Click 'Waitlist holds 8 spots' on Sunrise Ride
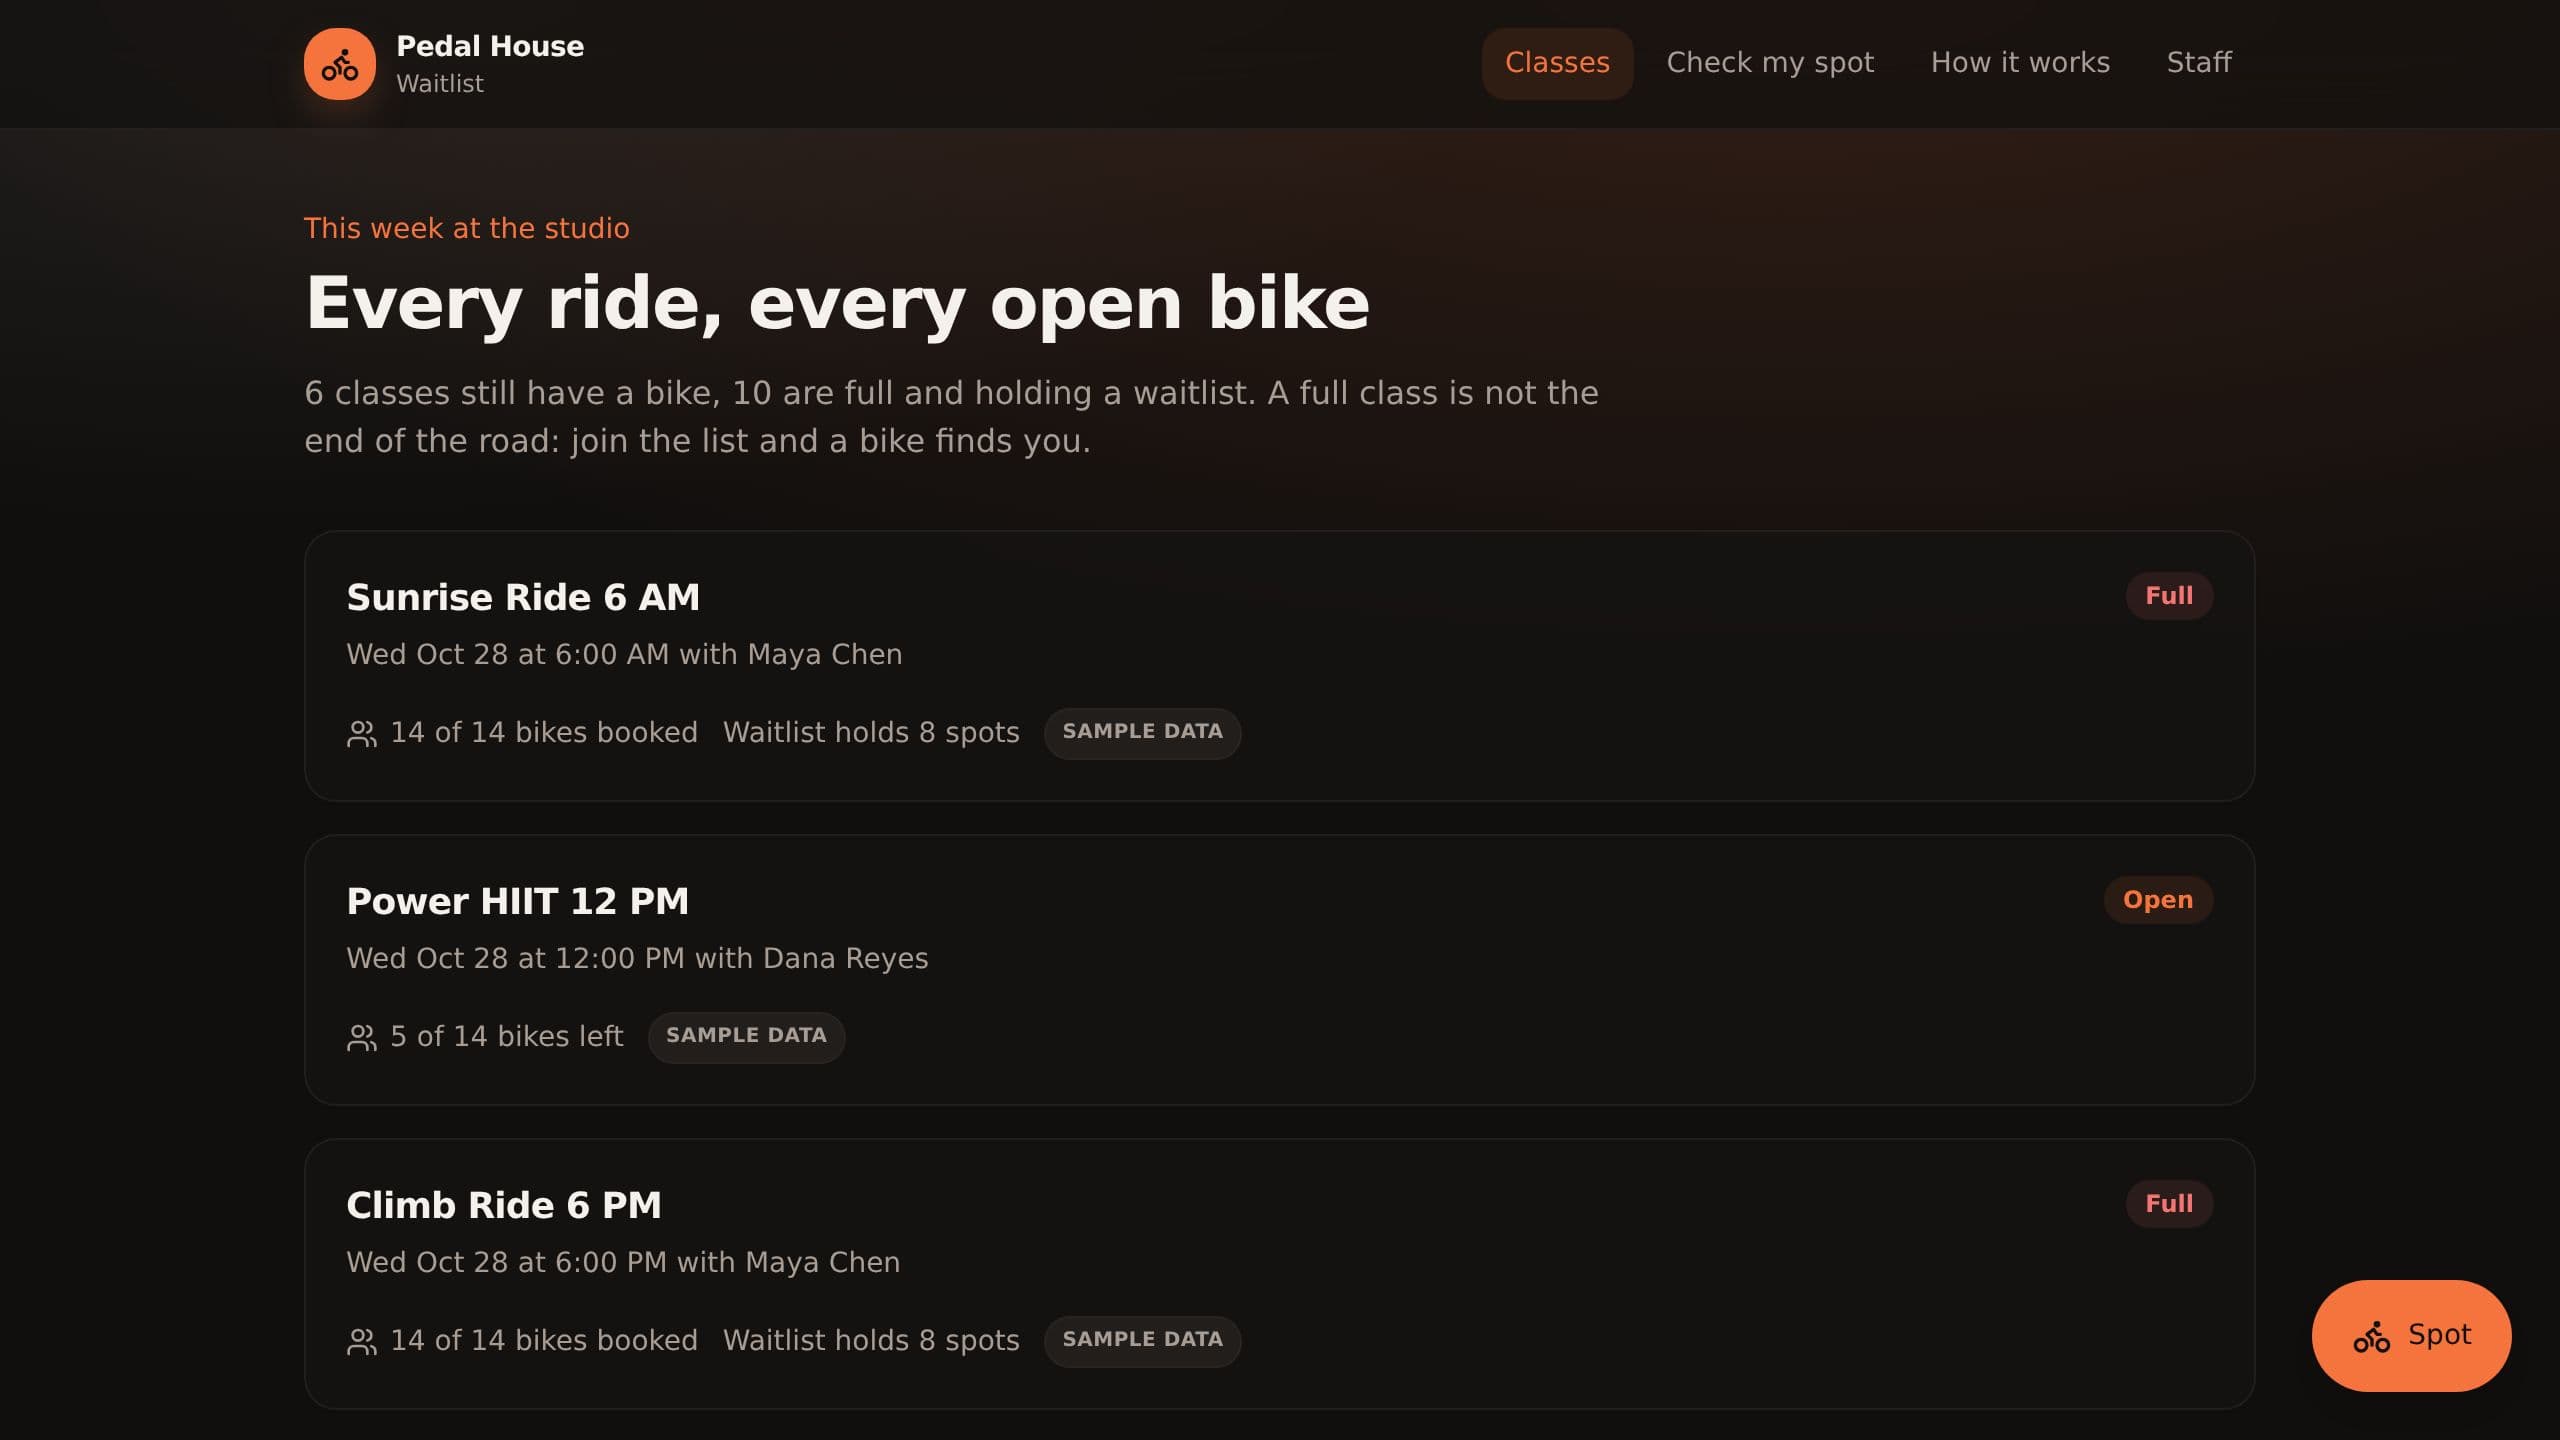 point(871,732)
